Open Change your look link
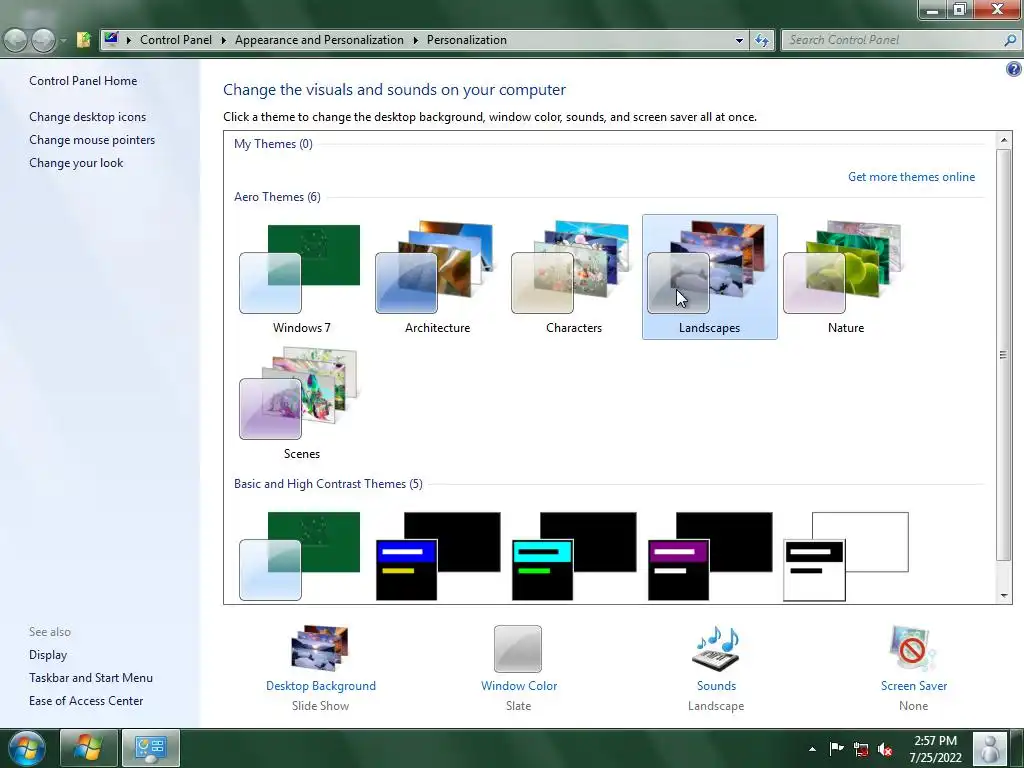This screenshot has height=768, width=1024. click(x=76, y=163)
